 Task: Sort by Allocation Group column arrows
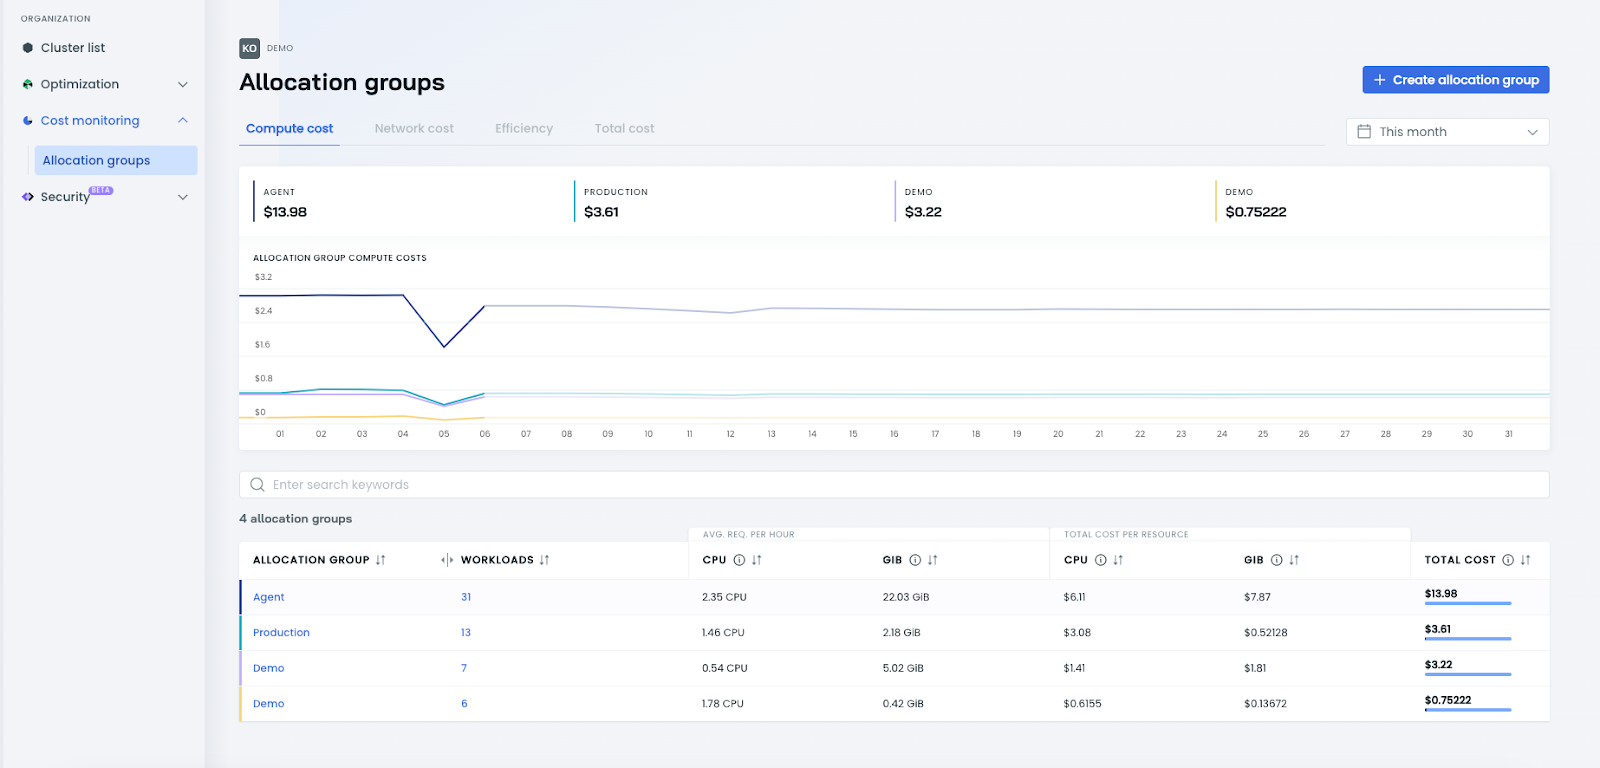tap(381, 560)
